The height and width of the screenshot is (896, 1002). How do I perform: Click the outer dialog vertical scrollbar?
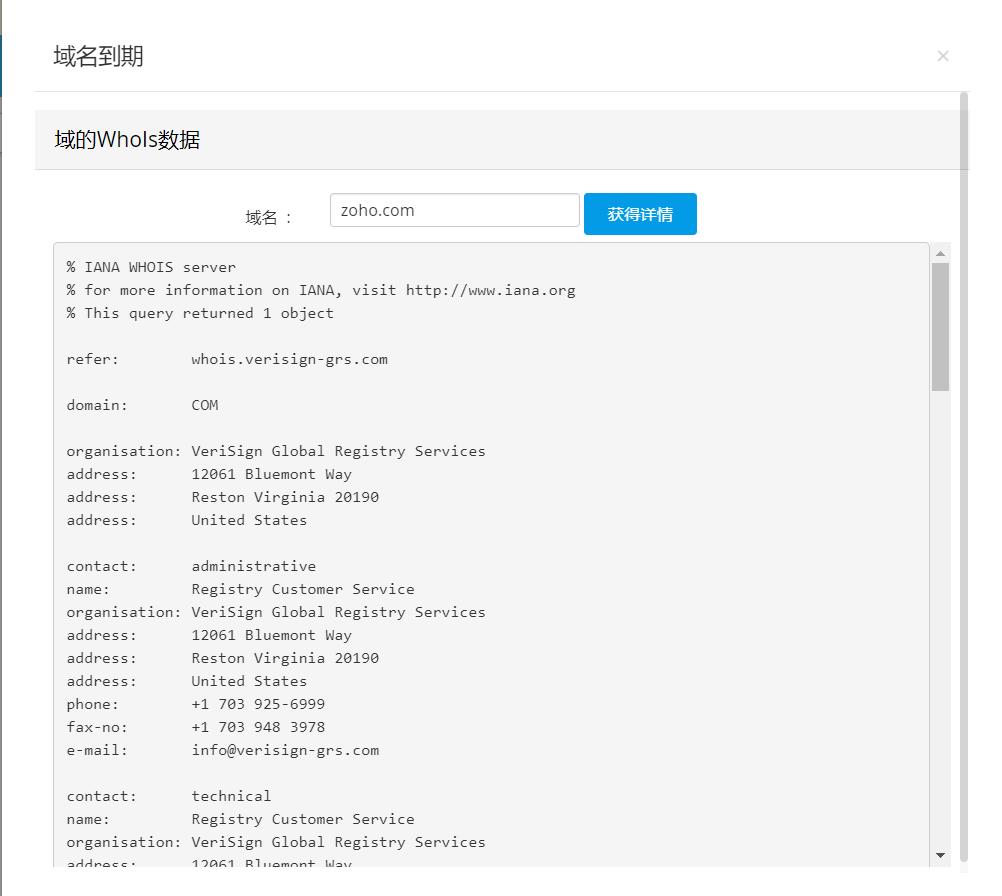(964, 477)
